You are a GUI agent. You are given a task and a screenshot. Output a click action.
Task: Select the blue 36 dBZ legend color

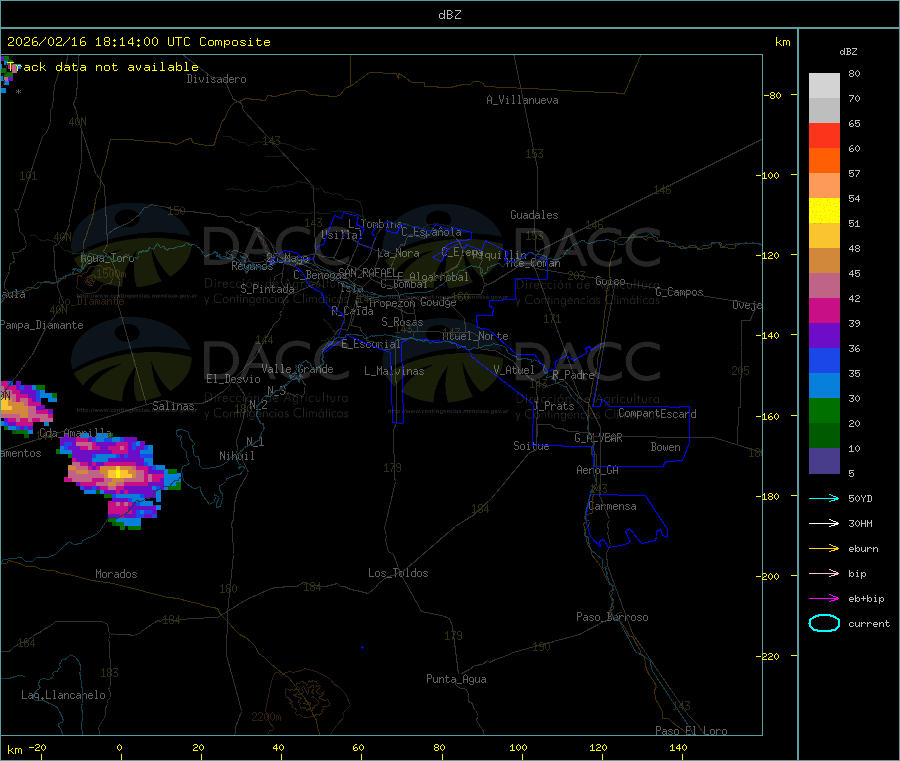[824, 360]
